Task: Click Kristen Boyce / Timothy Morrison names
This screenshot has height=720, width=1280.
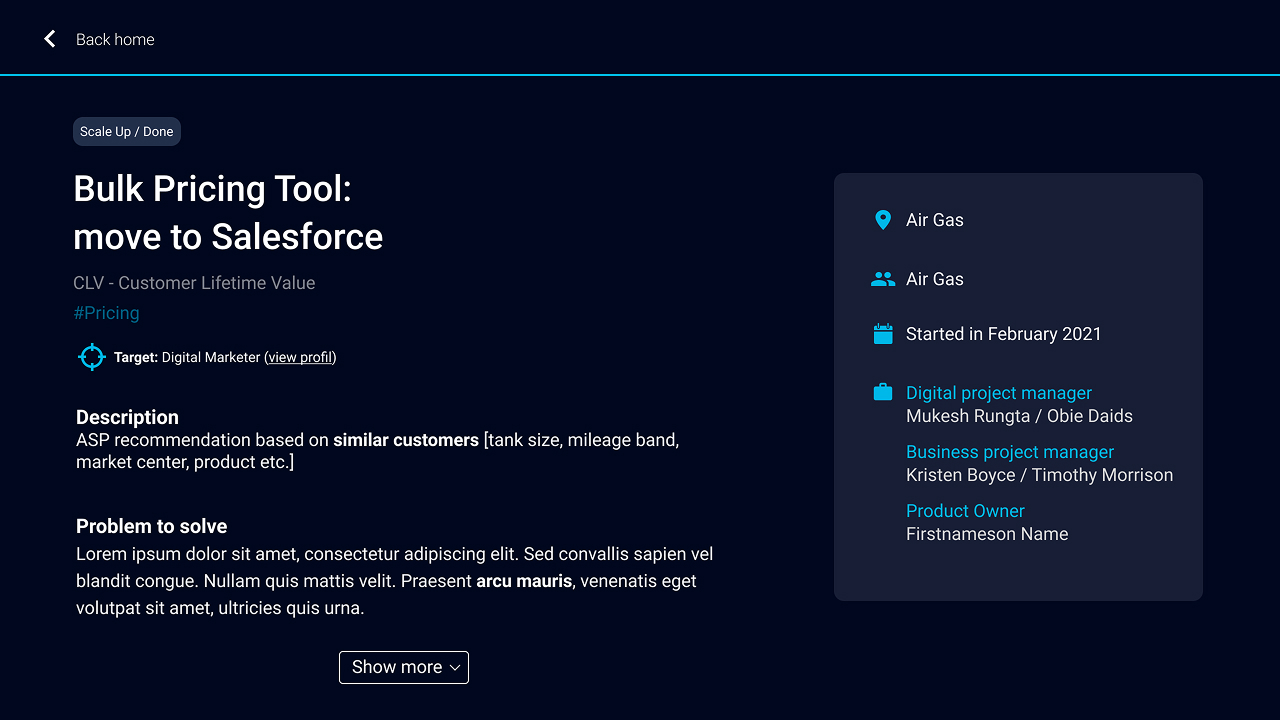Action: click(1039, 475)
